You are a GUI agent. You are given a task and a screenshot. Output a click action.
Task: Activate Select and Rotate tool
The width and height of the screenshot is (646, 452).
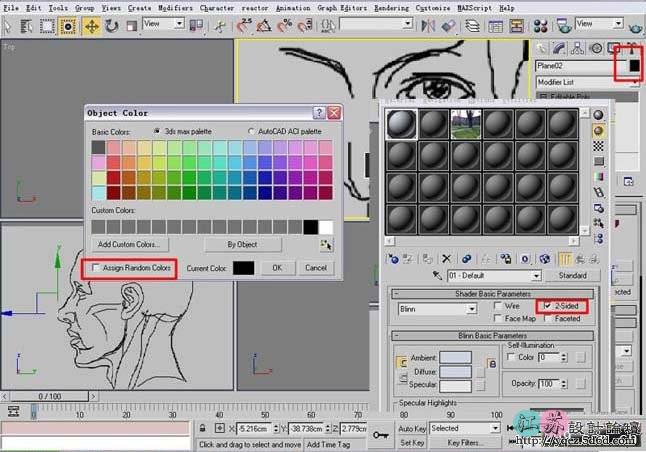pyautogui.click(x=111, y=26)
